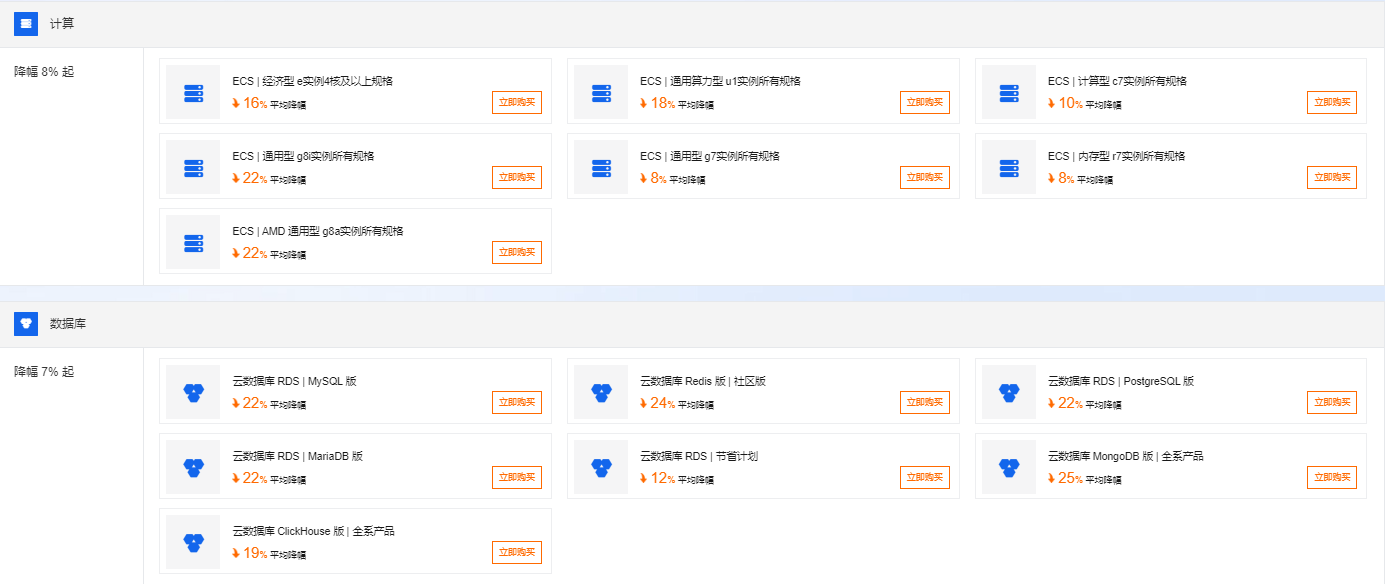Click 立即购买 for RDS MariaDB 版
This screenshot has width=1385, height=584.
(517, 477)
